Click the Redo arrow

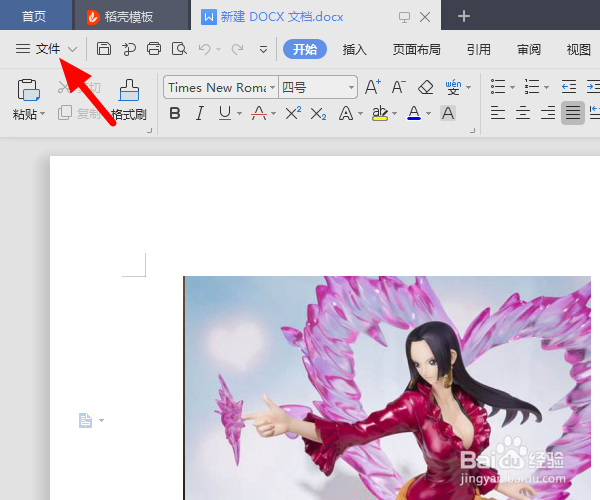(x=238, y=49)
